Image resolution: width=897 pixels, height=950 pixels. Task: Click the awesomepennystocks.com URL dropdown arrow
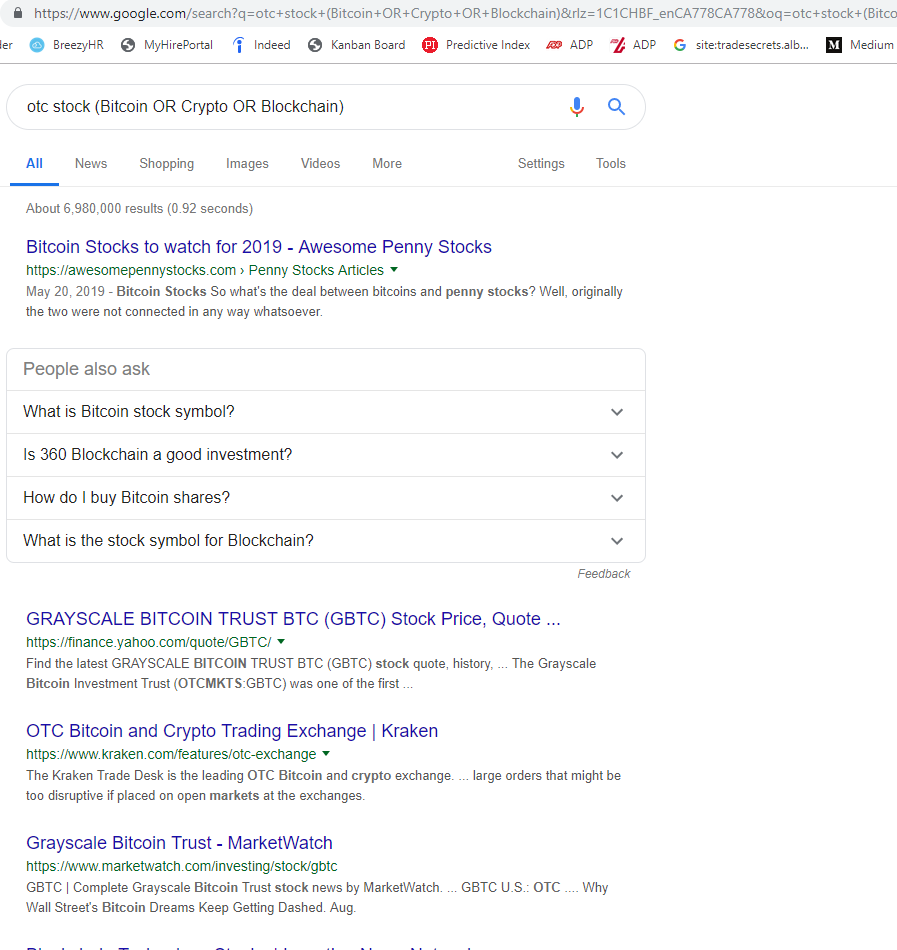(394, 270)
